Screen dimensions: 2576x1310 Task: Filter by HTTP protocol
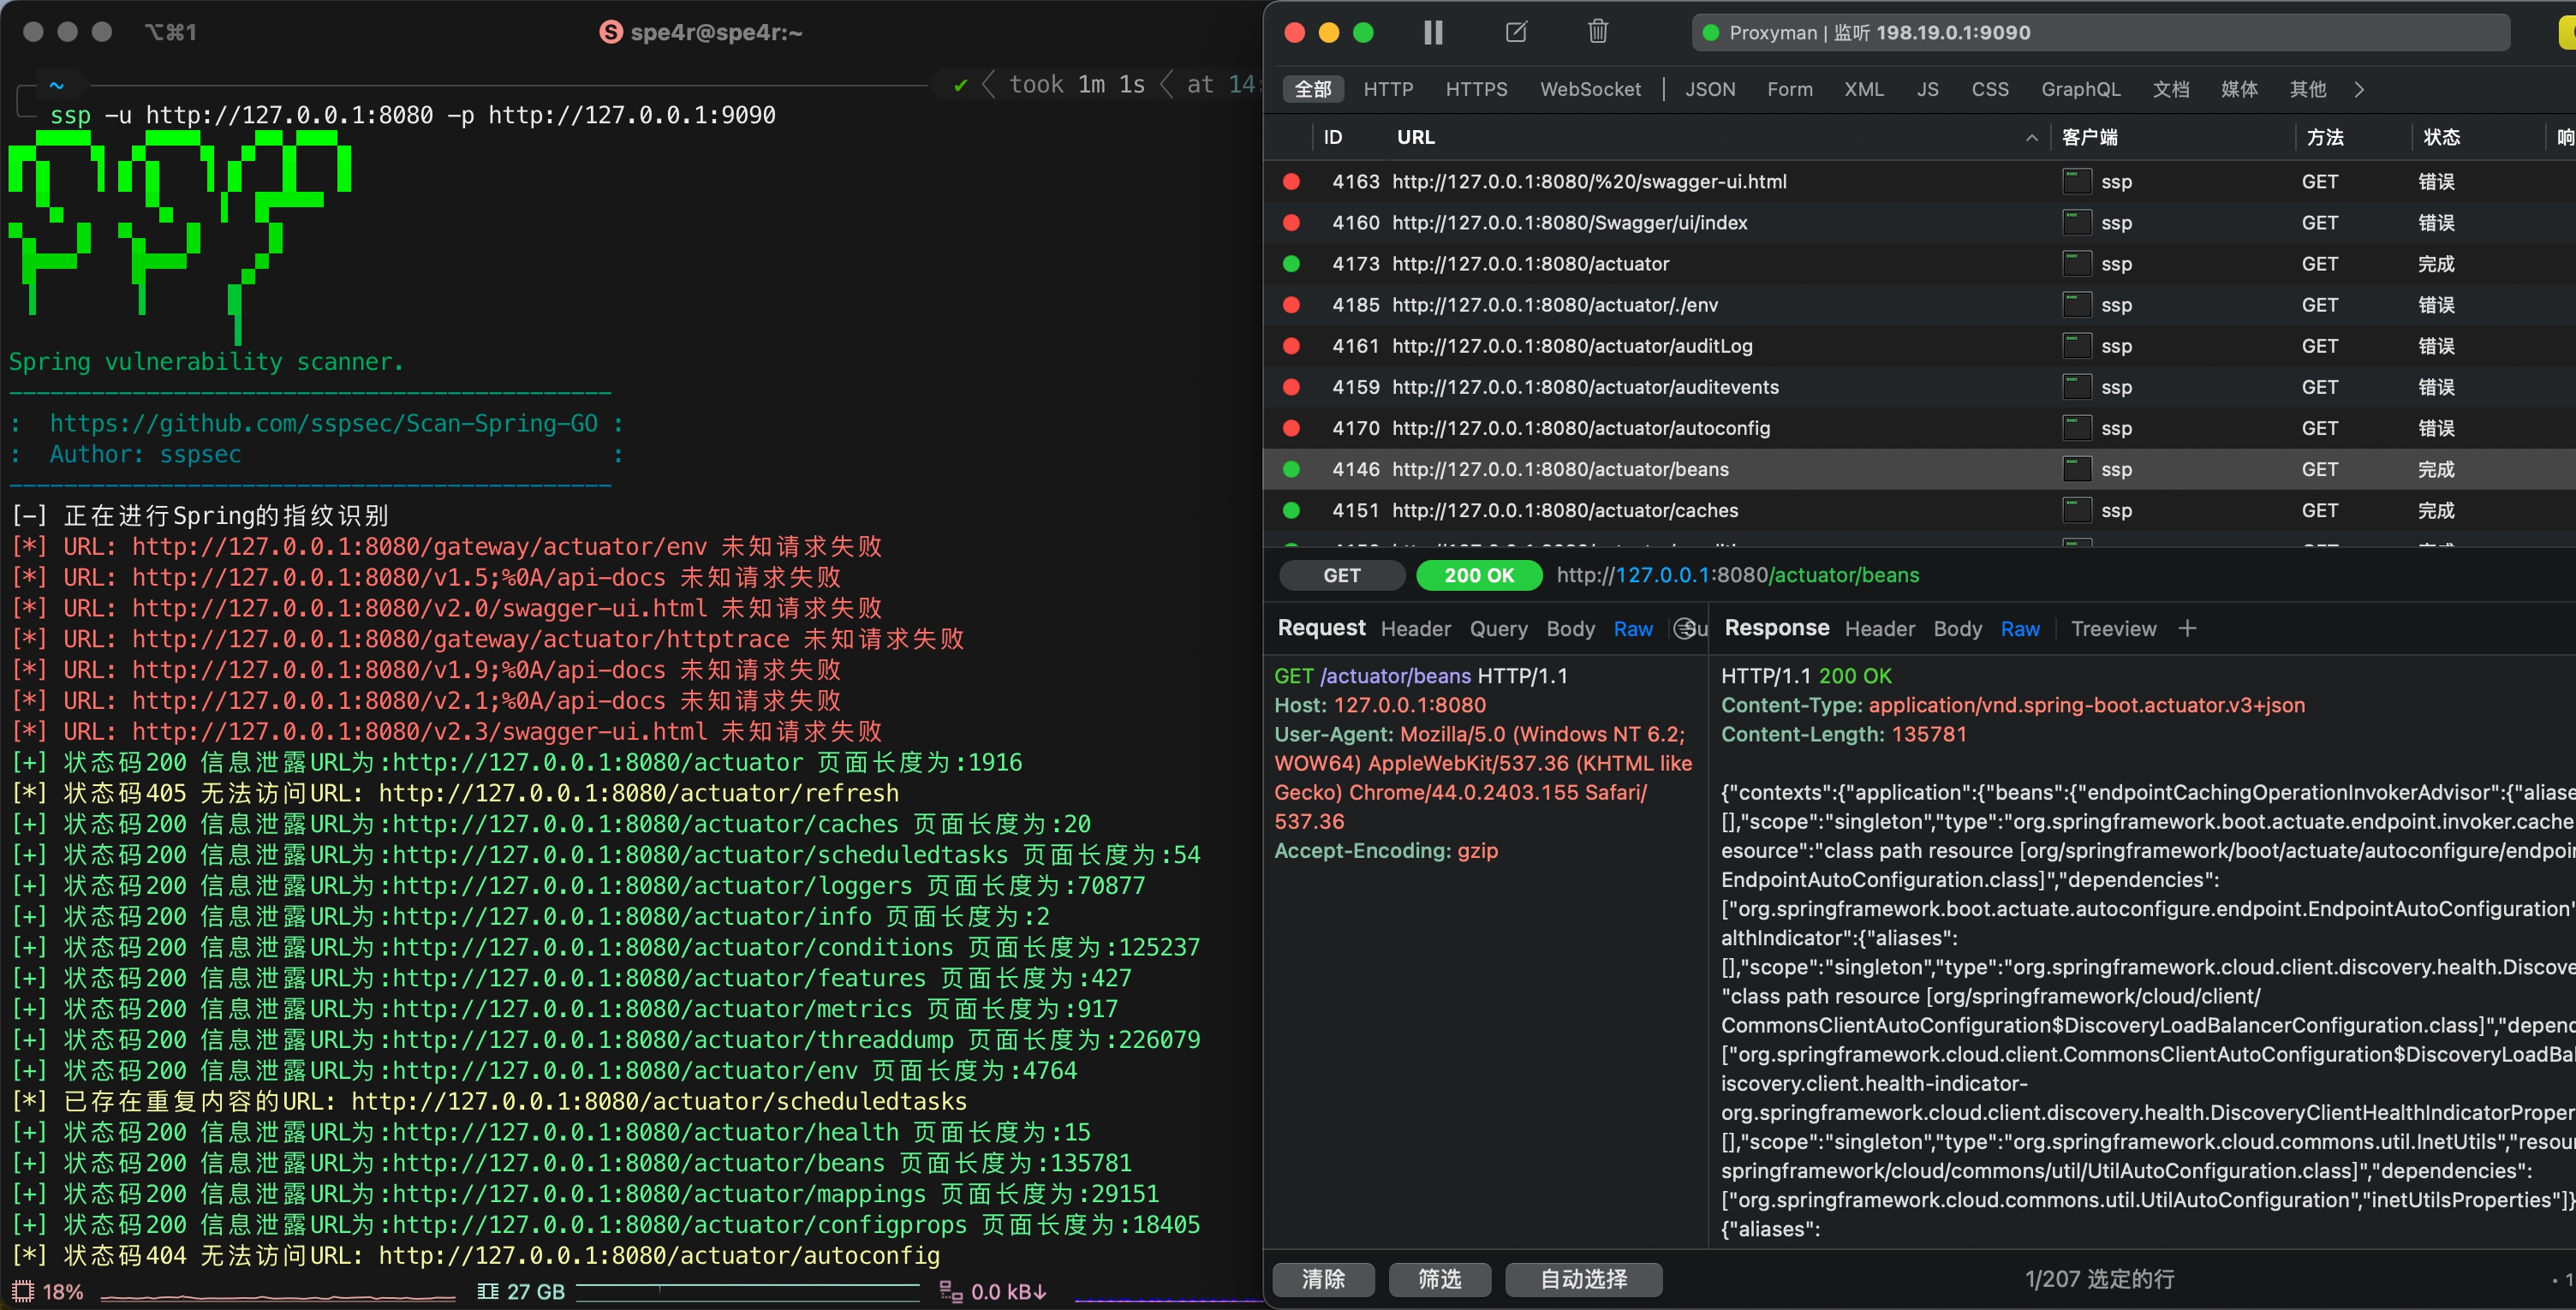(1388, 89)
